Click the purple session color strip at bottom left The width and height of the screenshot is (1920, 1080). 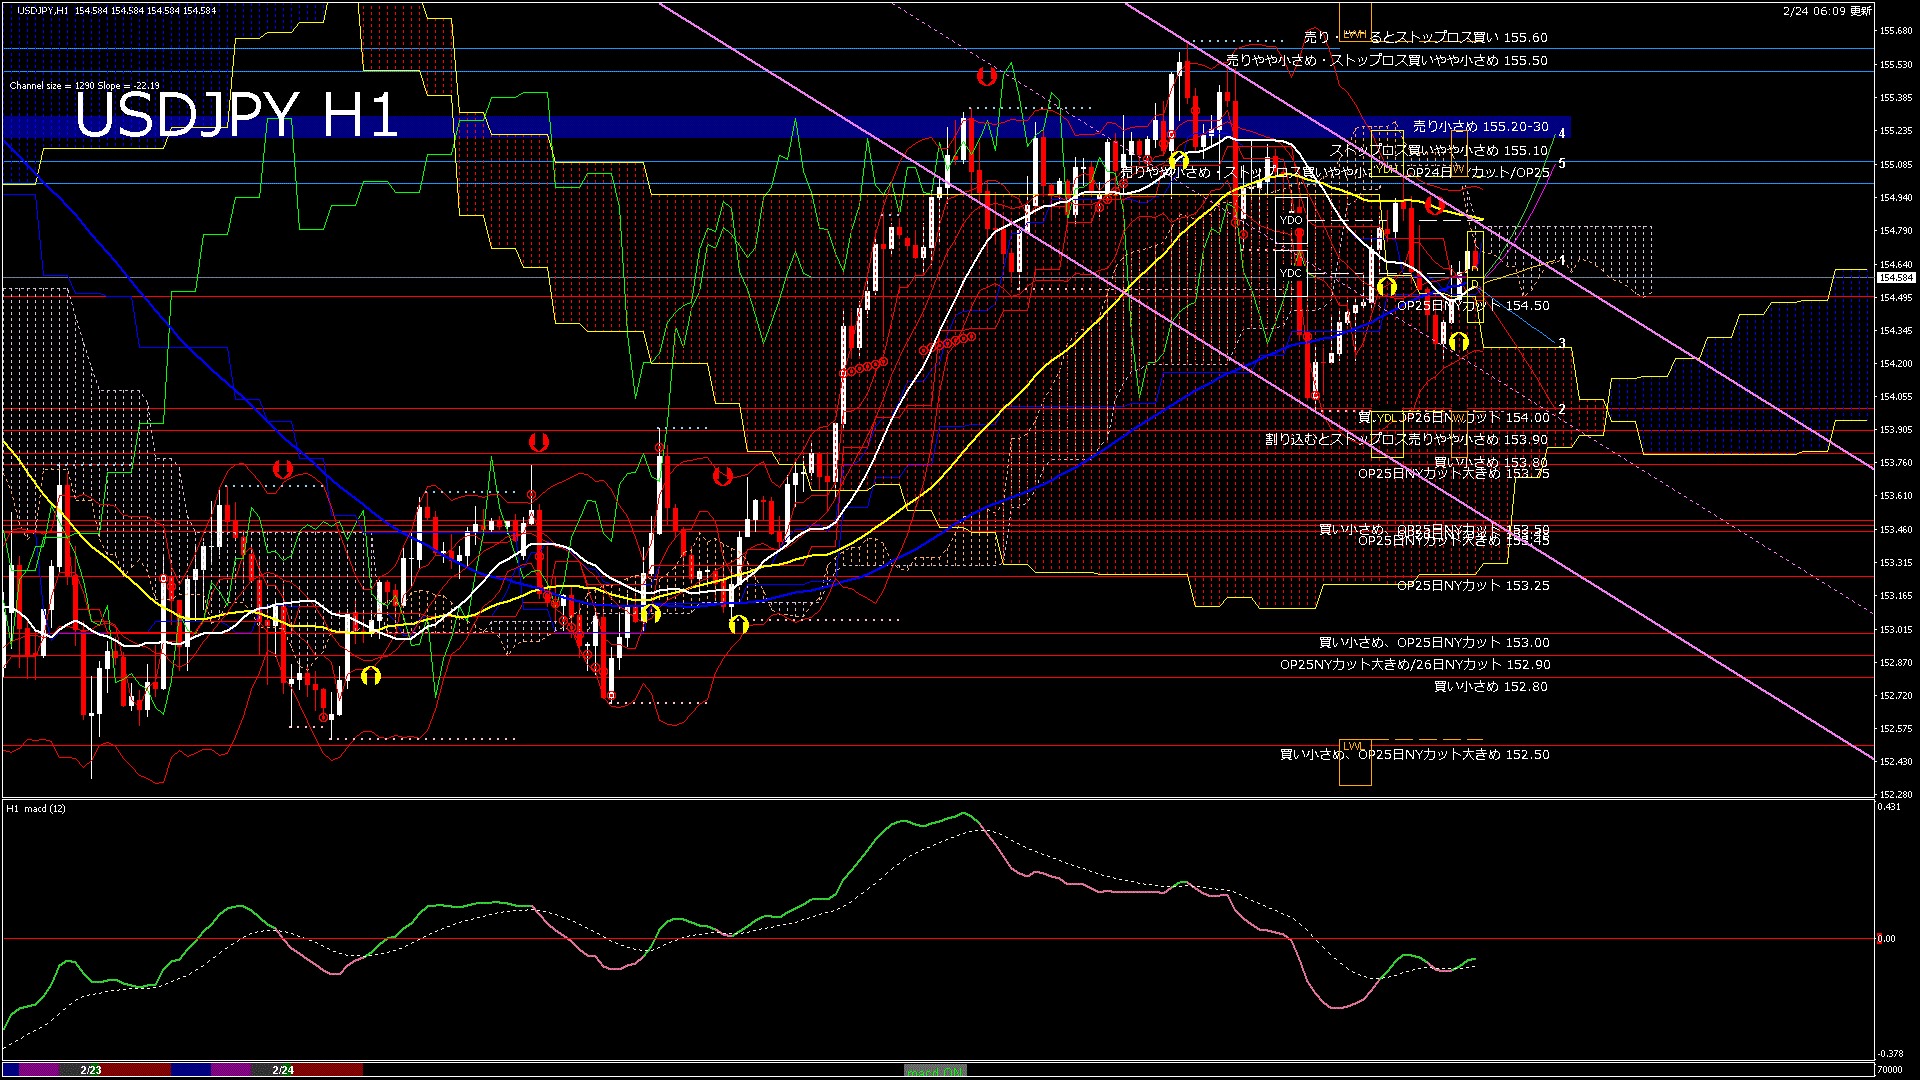point(38,1069)
